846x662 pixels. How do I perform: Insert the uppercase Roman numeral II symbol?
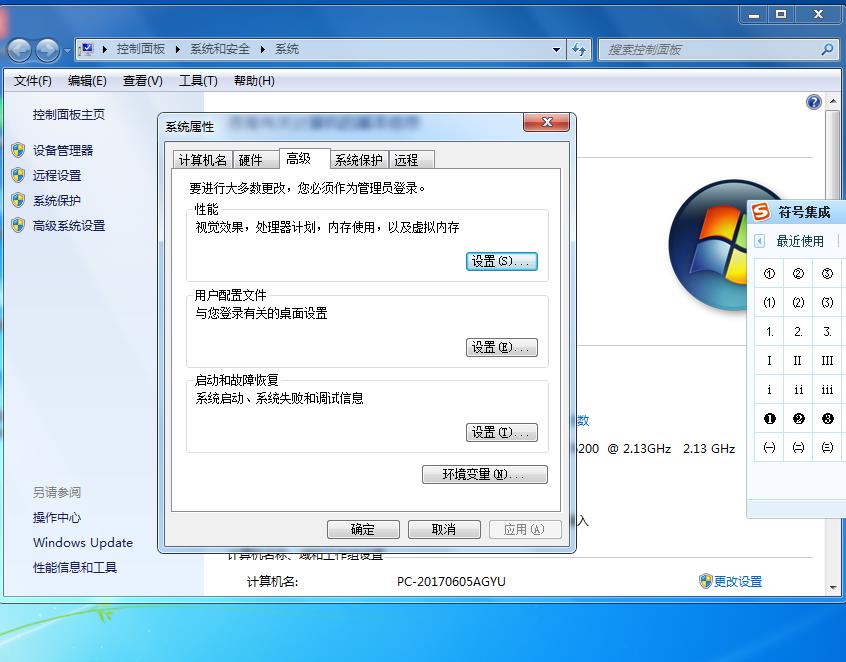click(x=799, y=360)
